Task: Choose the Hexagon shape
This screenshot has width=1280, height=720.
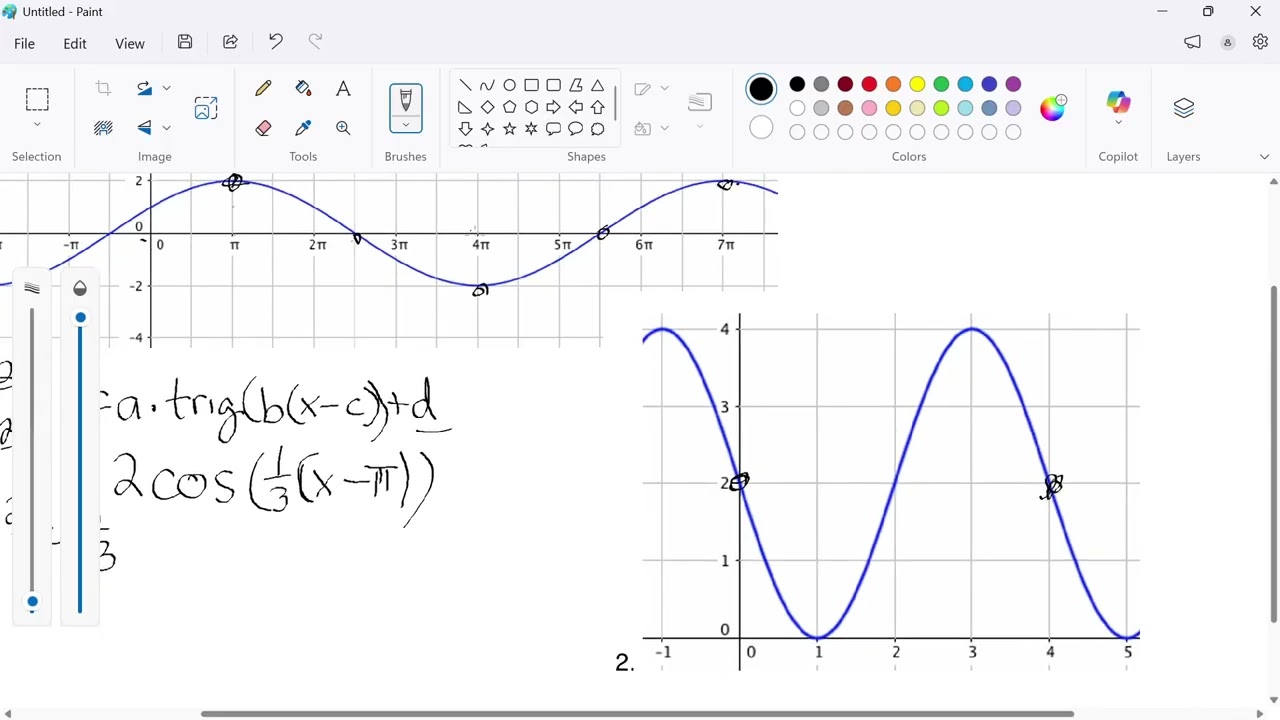Action: pos(531,107)
